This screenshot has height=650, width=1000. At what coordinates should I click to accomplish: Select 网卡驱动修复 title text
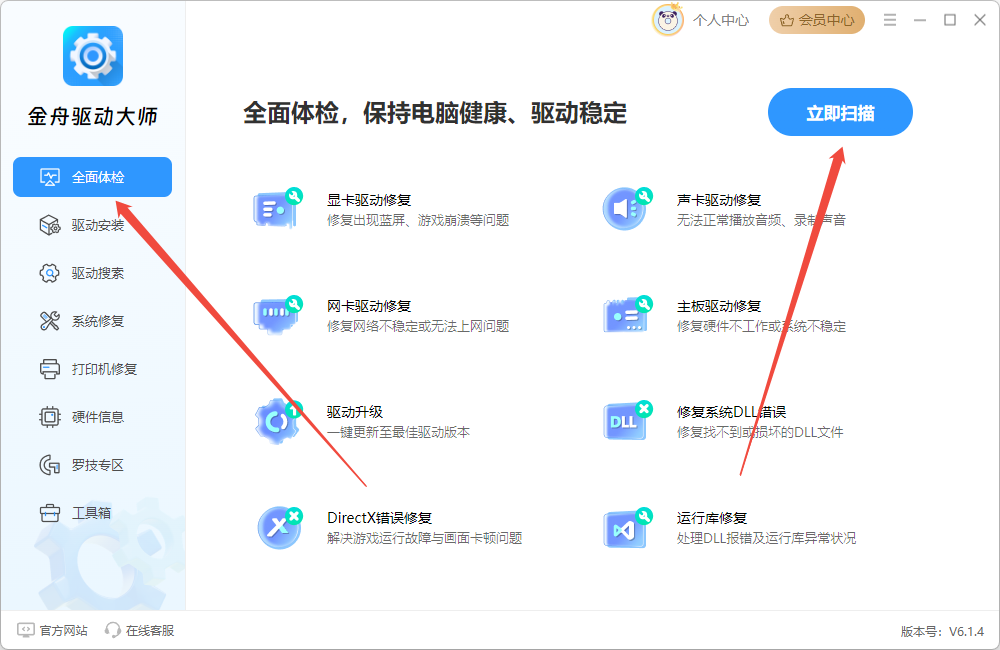tap(369, 306)
